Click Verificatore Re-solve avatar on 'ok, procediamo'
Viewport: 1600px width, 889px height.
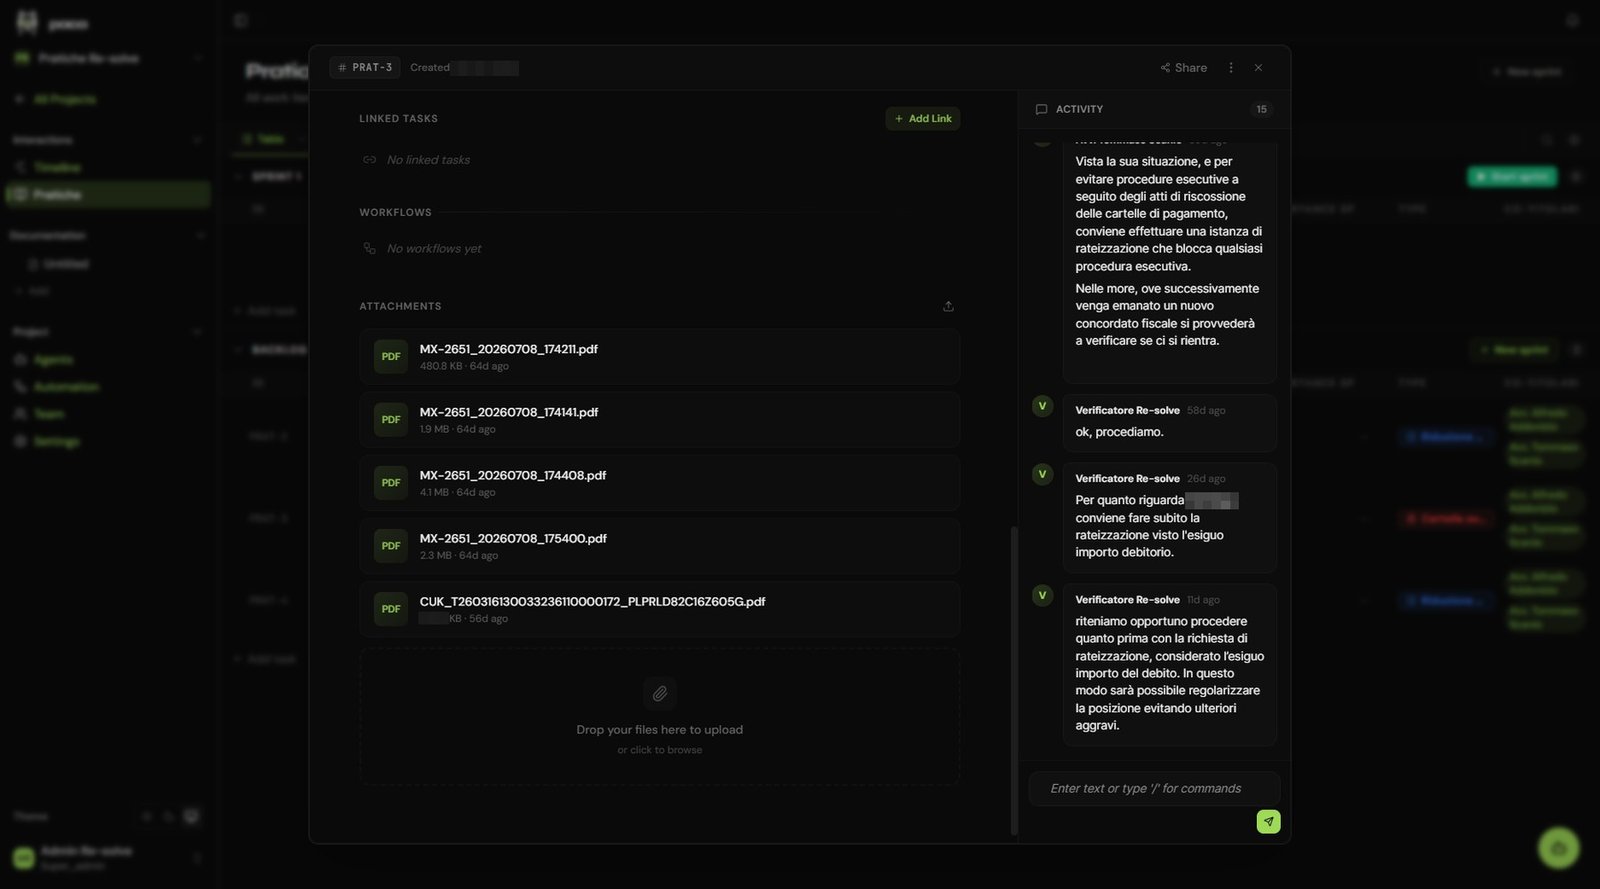(1042, 406)
